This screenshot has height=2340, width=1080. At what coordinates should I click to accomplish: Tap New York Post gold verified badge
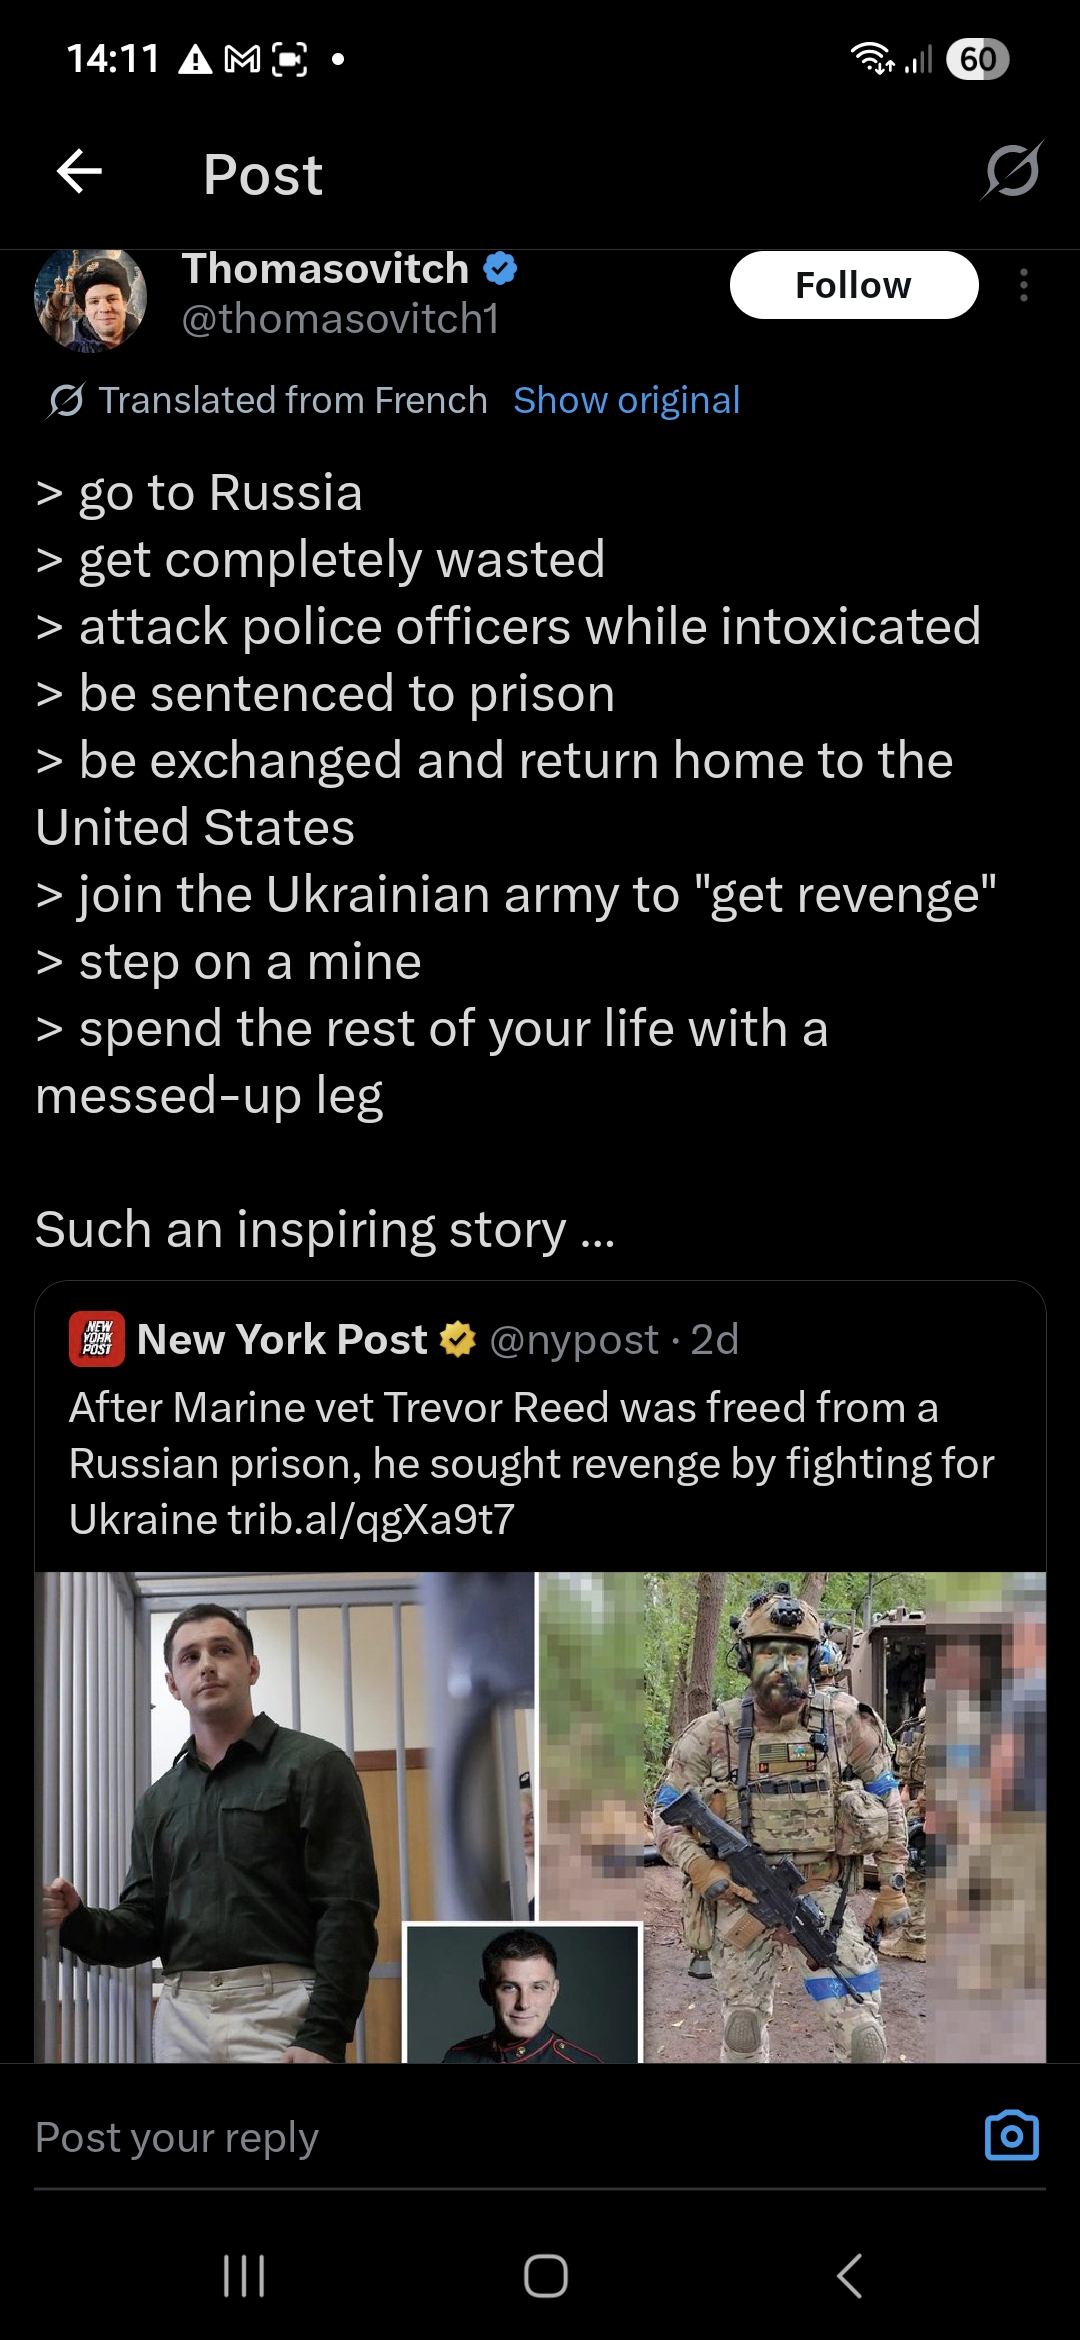click(x=458, y=1339)
